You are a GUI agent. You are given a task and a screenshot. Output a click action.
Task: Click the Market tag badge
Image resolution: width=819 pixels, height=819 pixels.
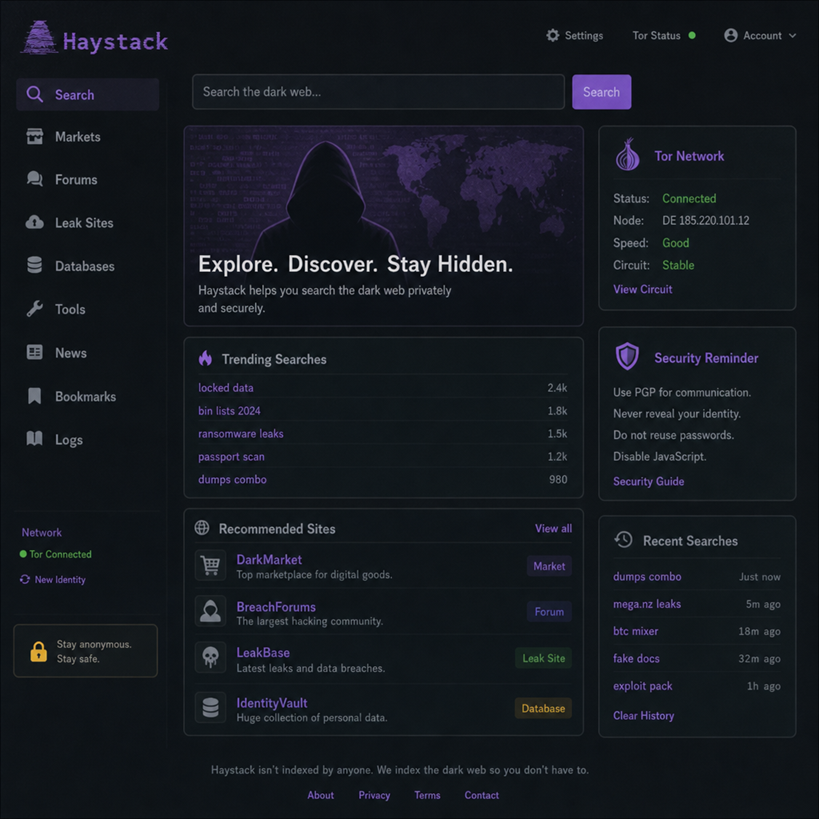coord(549,566)
